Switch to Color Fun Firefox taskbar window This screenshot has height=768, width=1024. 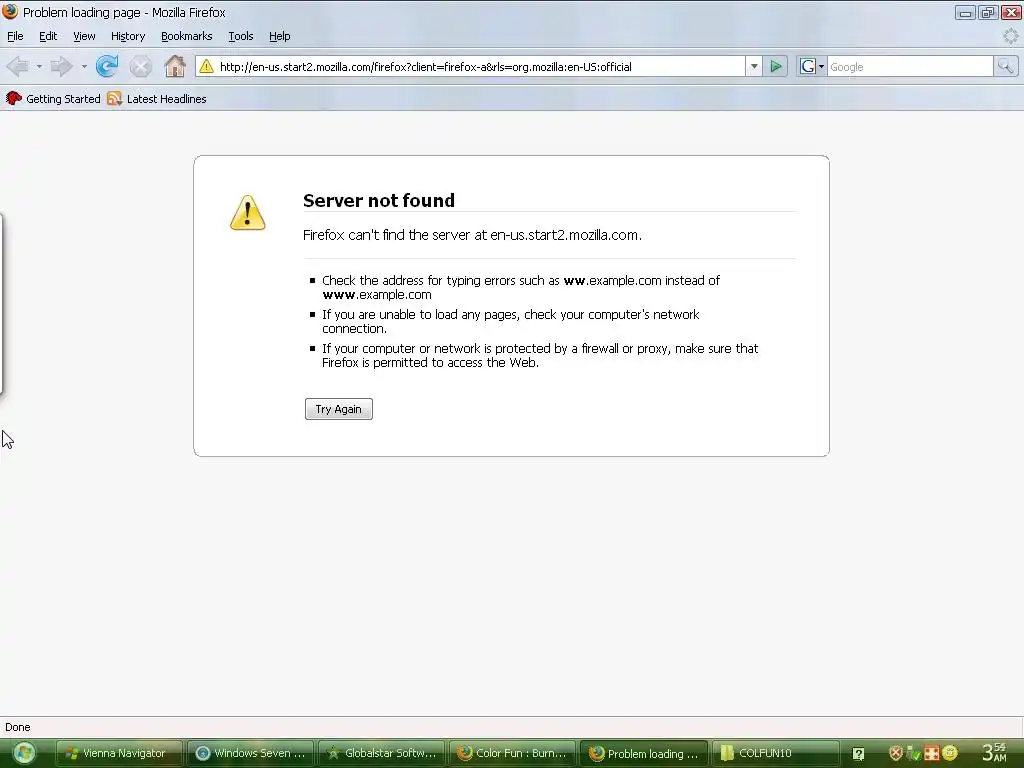click(513, 753)
